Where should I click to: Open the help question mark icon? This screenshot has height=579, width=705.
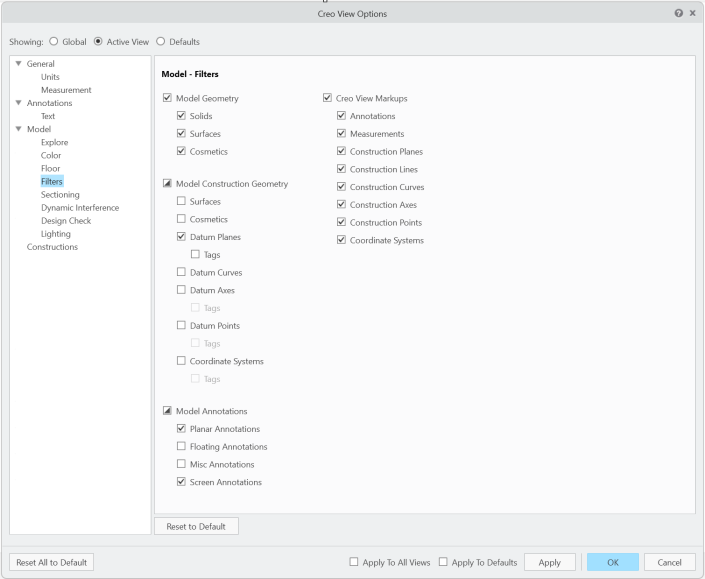(x=678, y=13)
